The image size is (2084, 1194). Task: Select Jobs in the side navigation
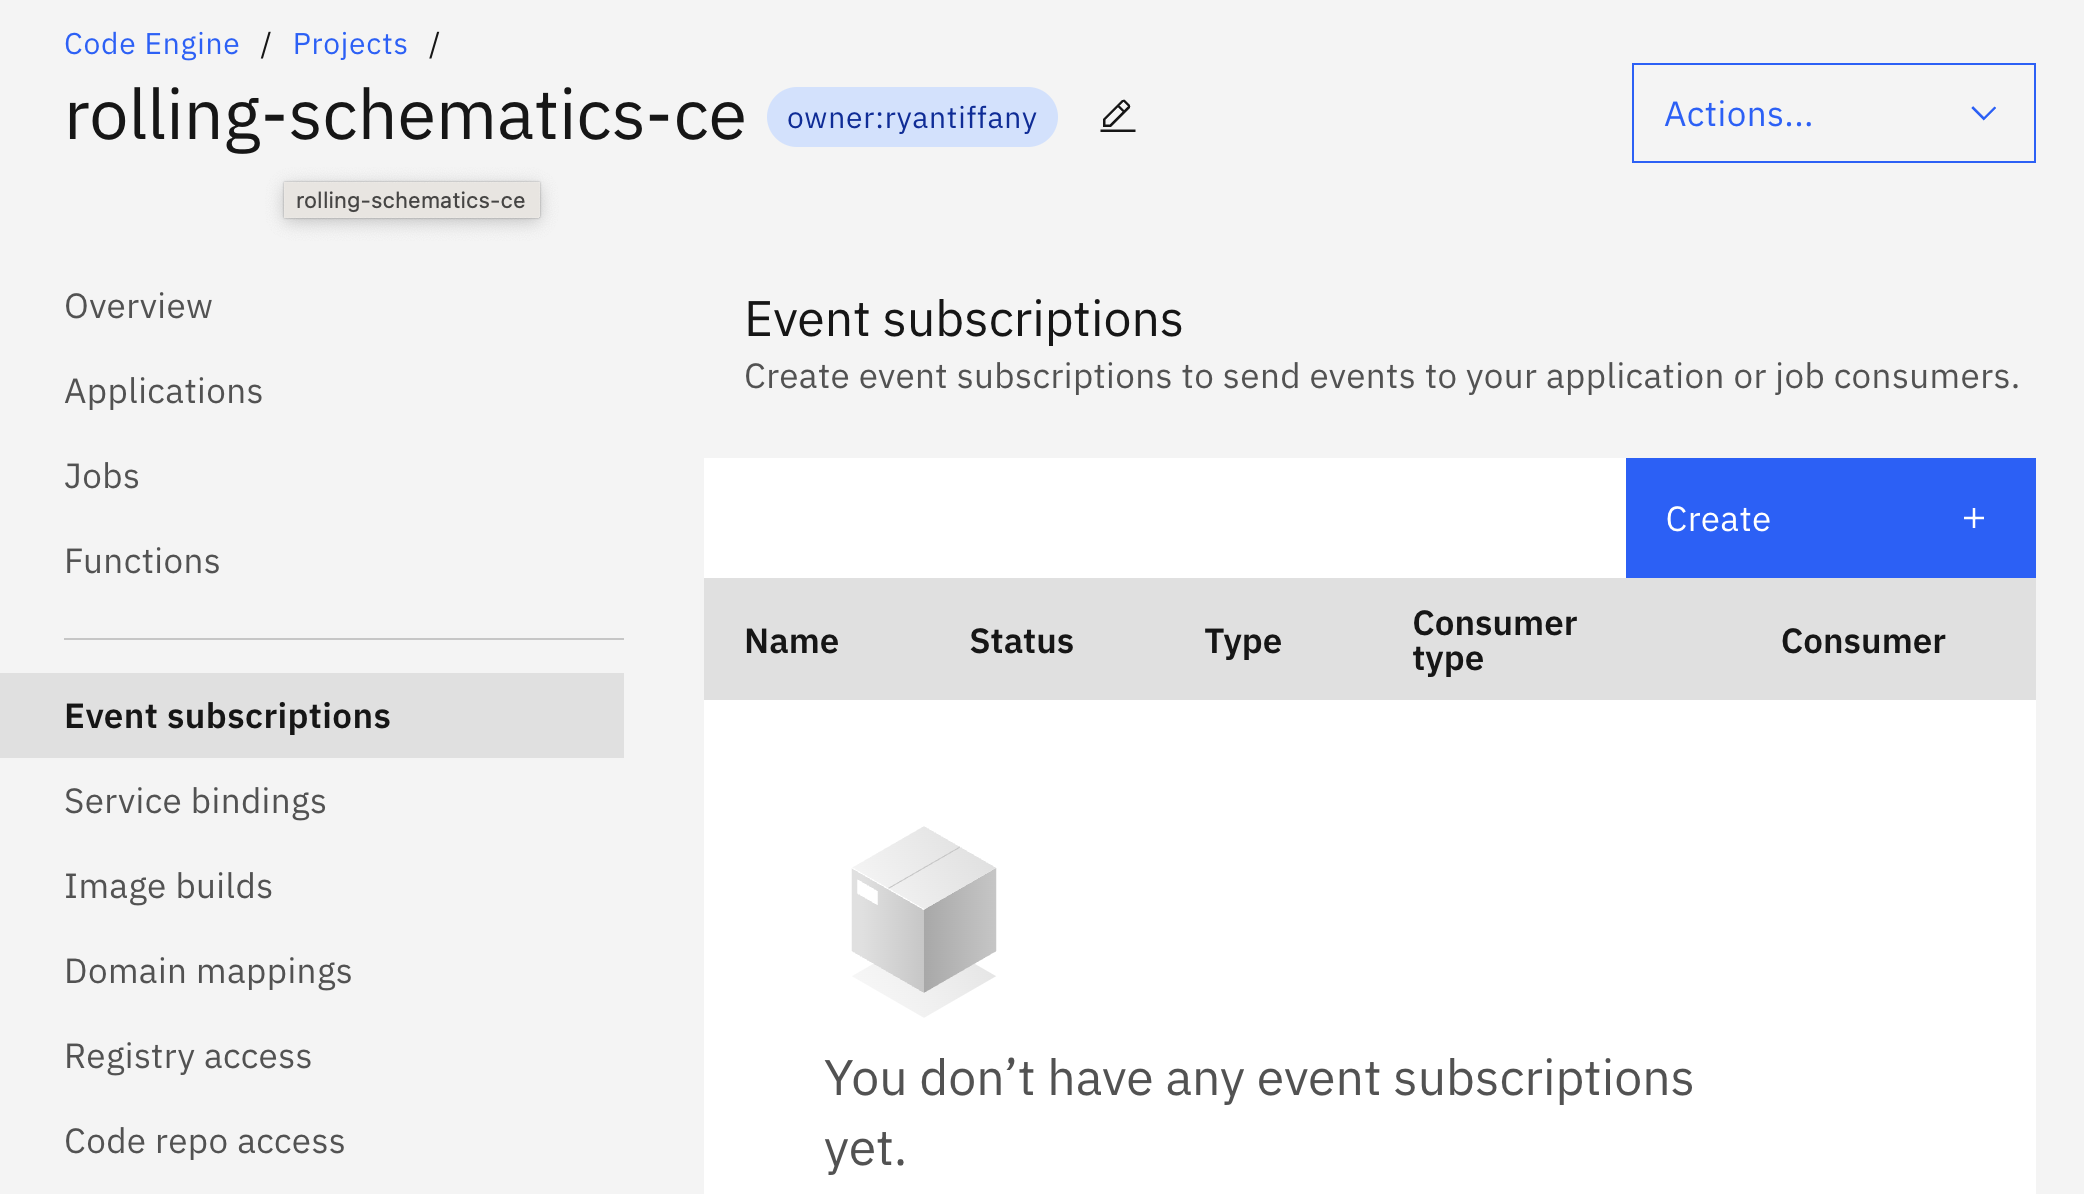pyautogui.click(x=102, y=476)
